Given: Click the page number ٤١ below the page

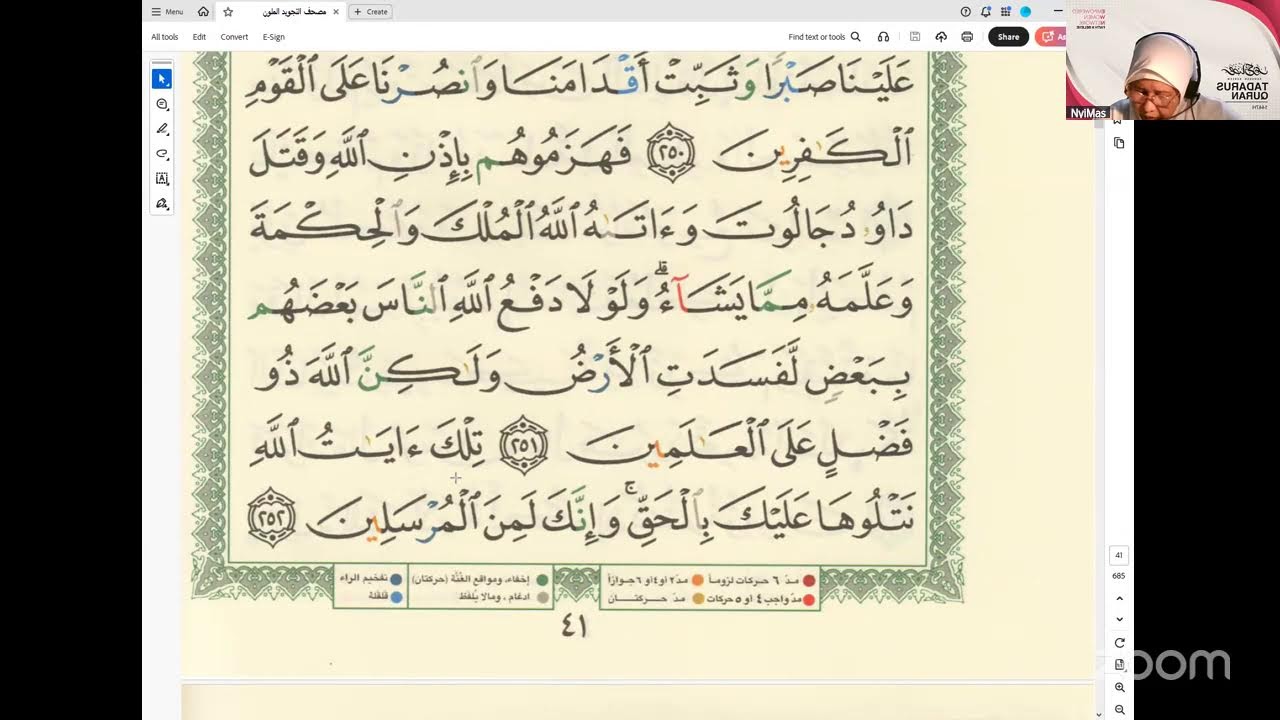Looking at the screenshot, I should coord(574,627).
